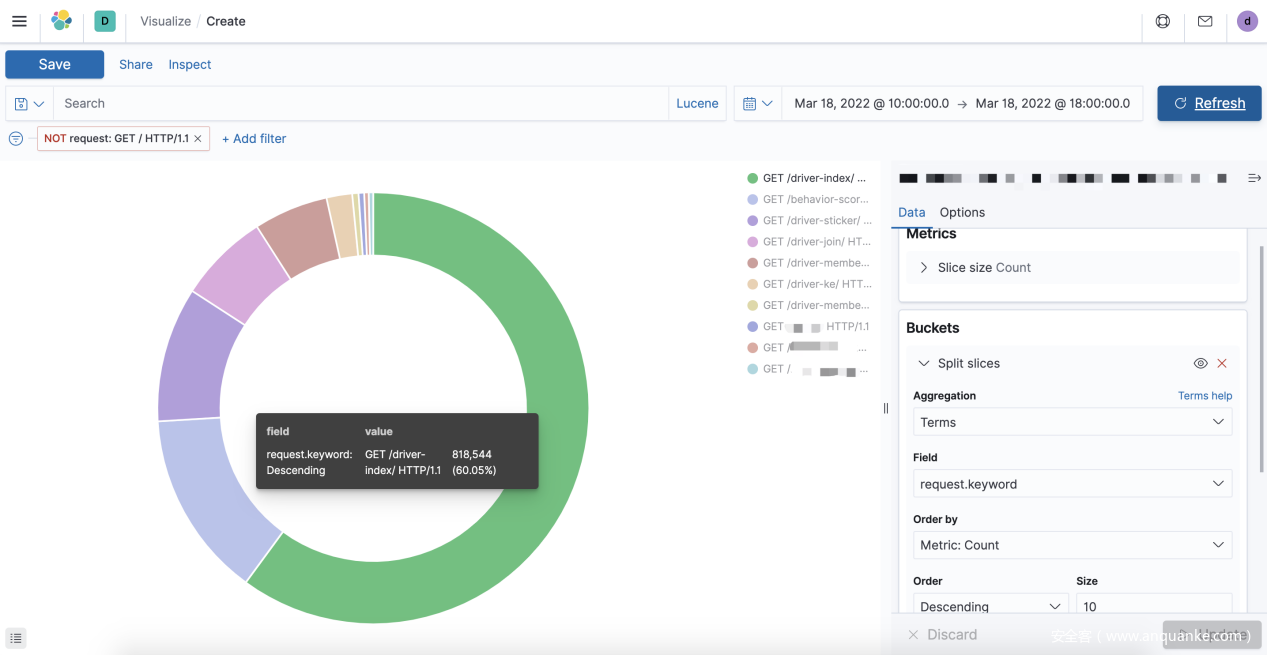
Task: Open the user avatar menu
Action: (1247, 21)
